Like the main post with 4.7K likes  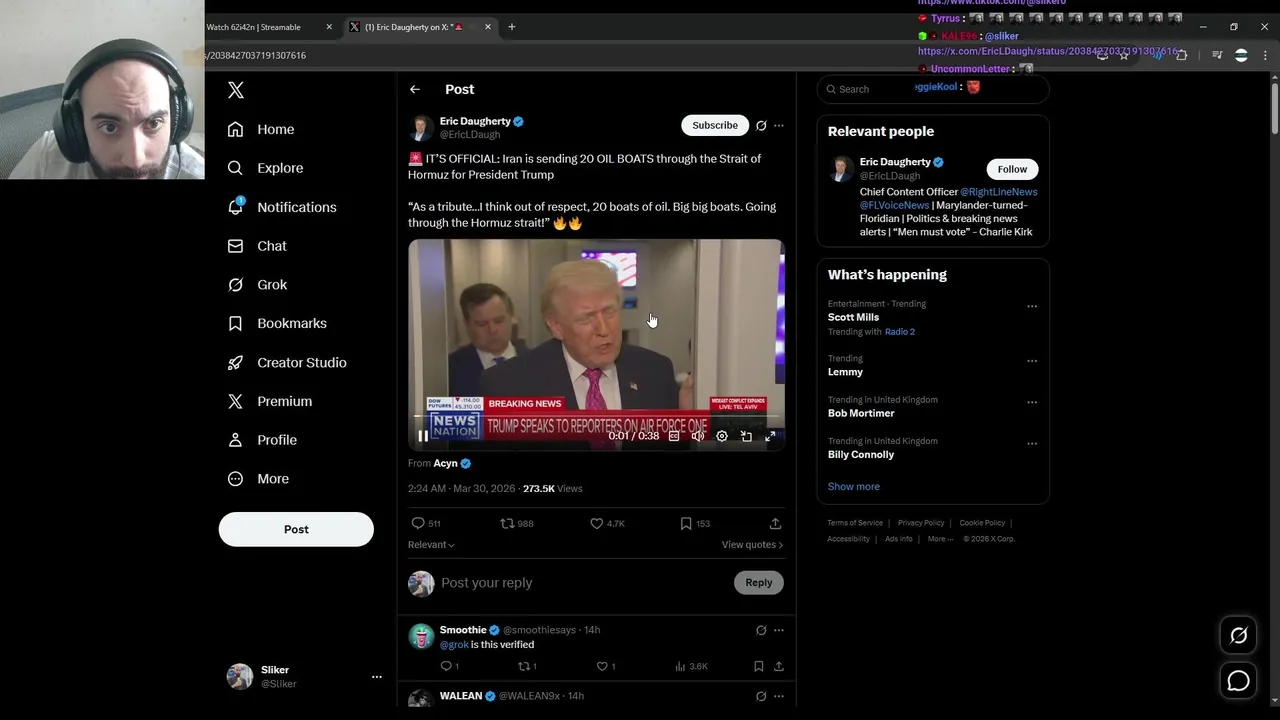click(596, 523)
